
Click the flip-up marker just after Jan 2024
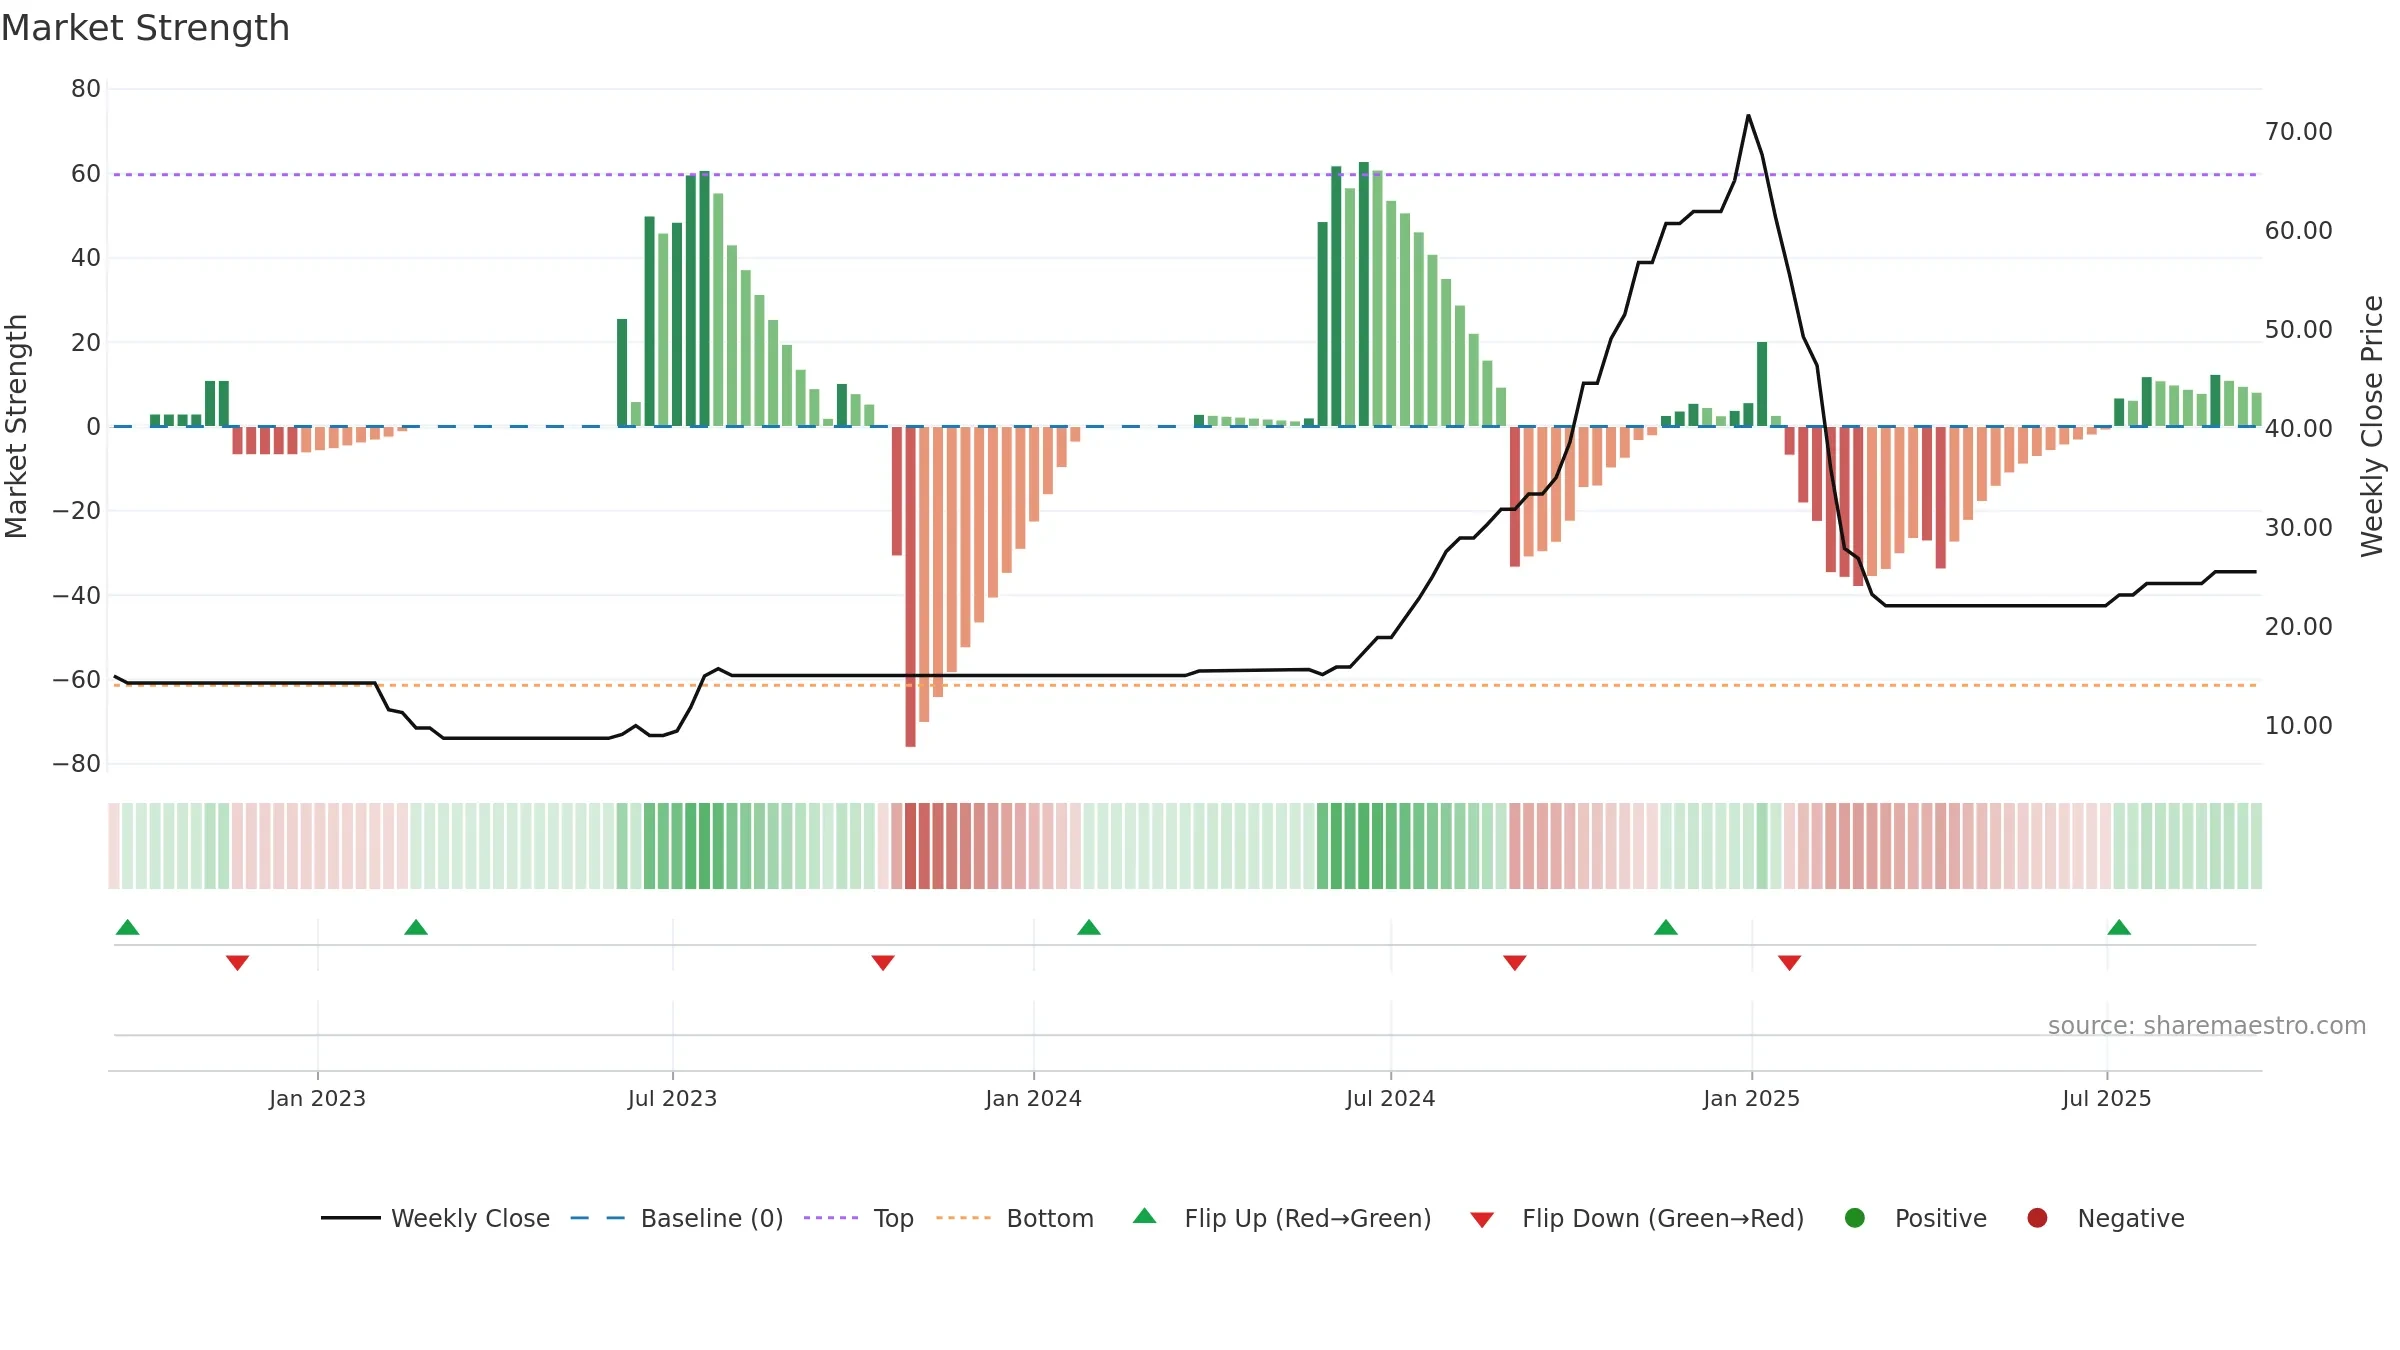point(1089,928)
